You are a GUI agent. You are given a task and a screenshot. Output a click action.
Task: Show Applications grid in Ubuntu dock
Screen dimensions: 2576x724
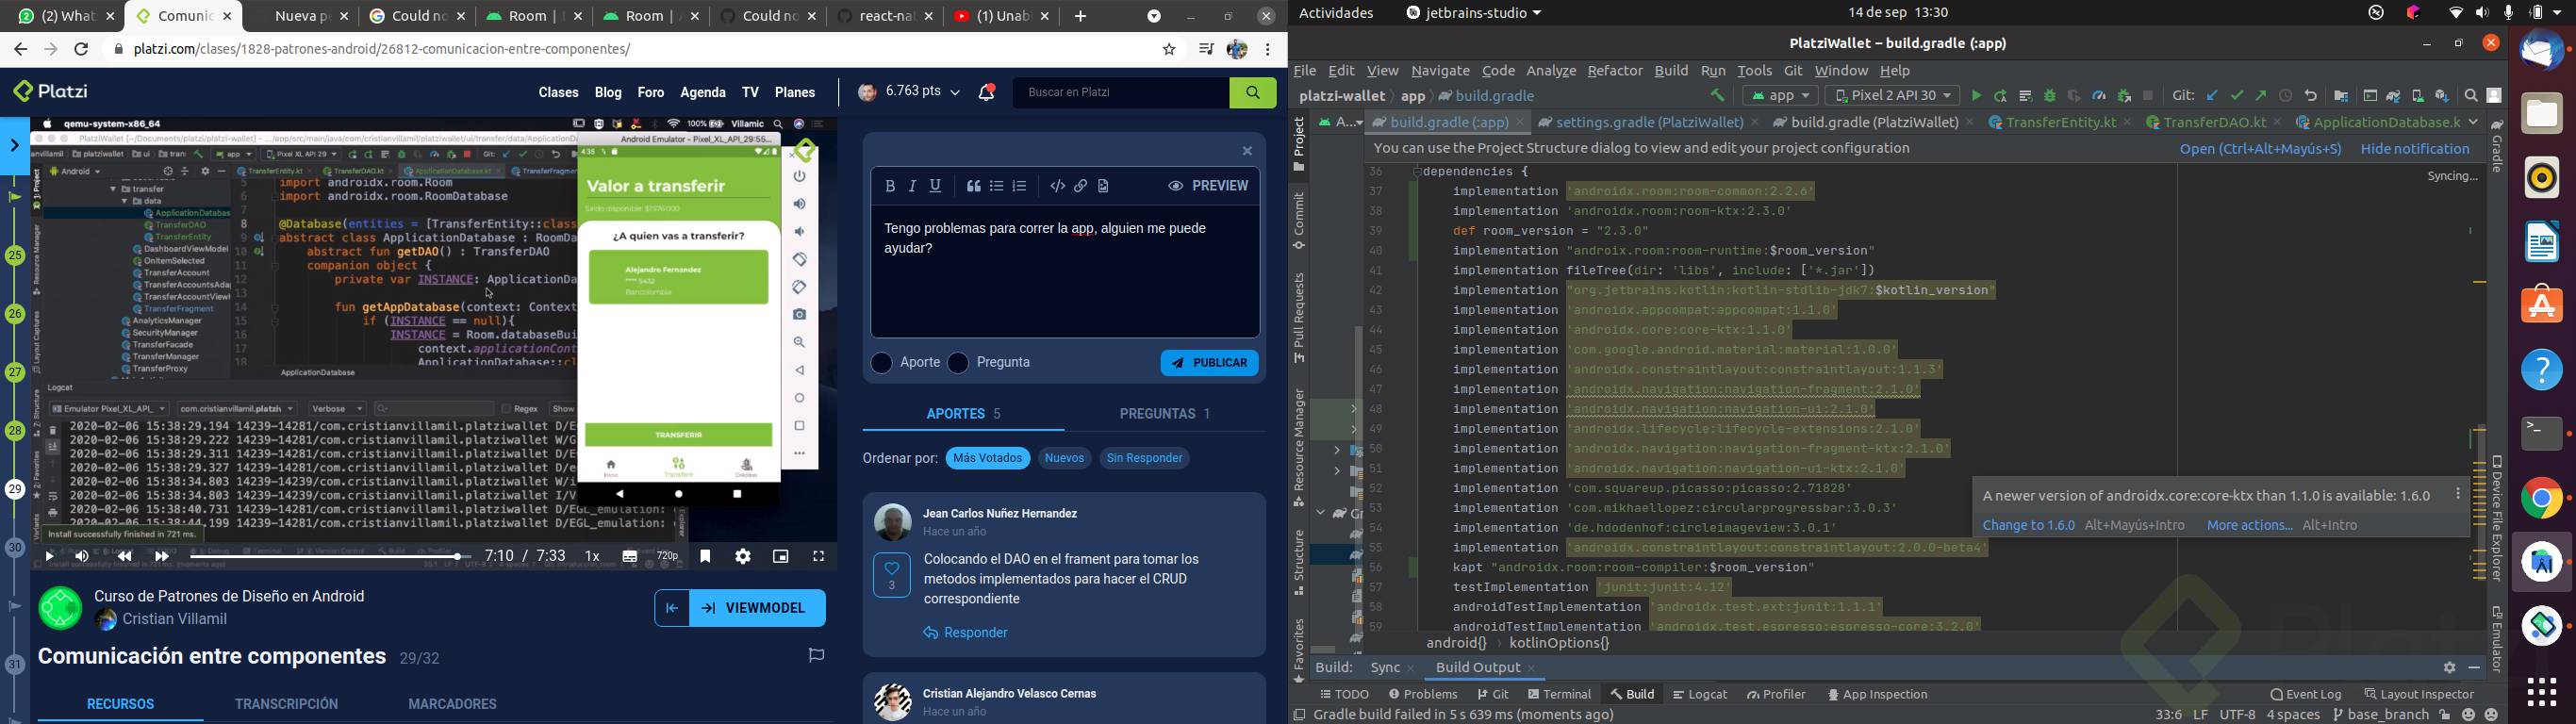2542,691
